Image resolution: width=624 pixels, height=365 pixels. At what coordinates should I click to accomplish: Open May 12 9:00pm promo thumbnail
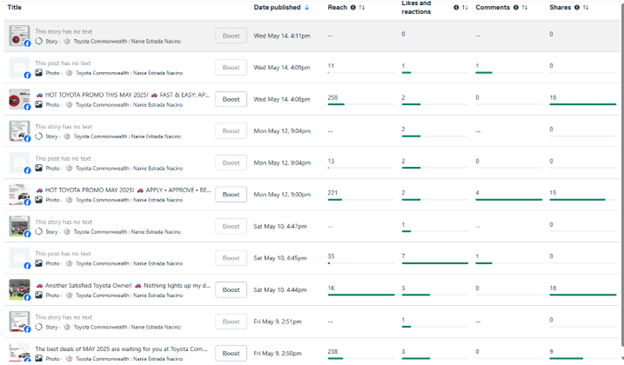point(19,194)
